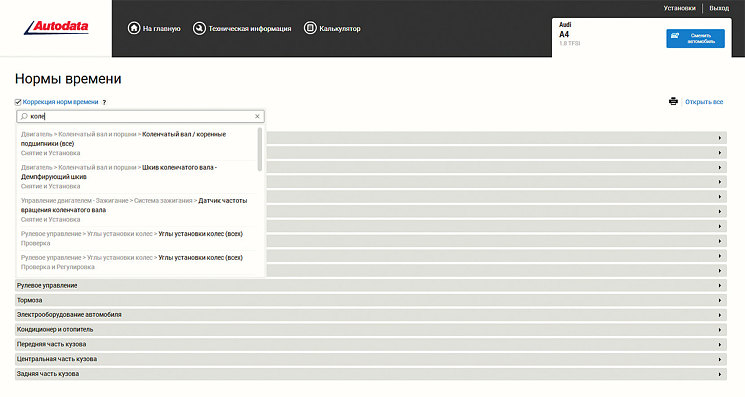Click the suggestions list scrollbar thumb
The width and height of the screenshot is (745, 397).
259,150
